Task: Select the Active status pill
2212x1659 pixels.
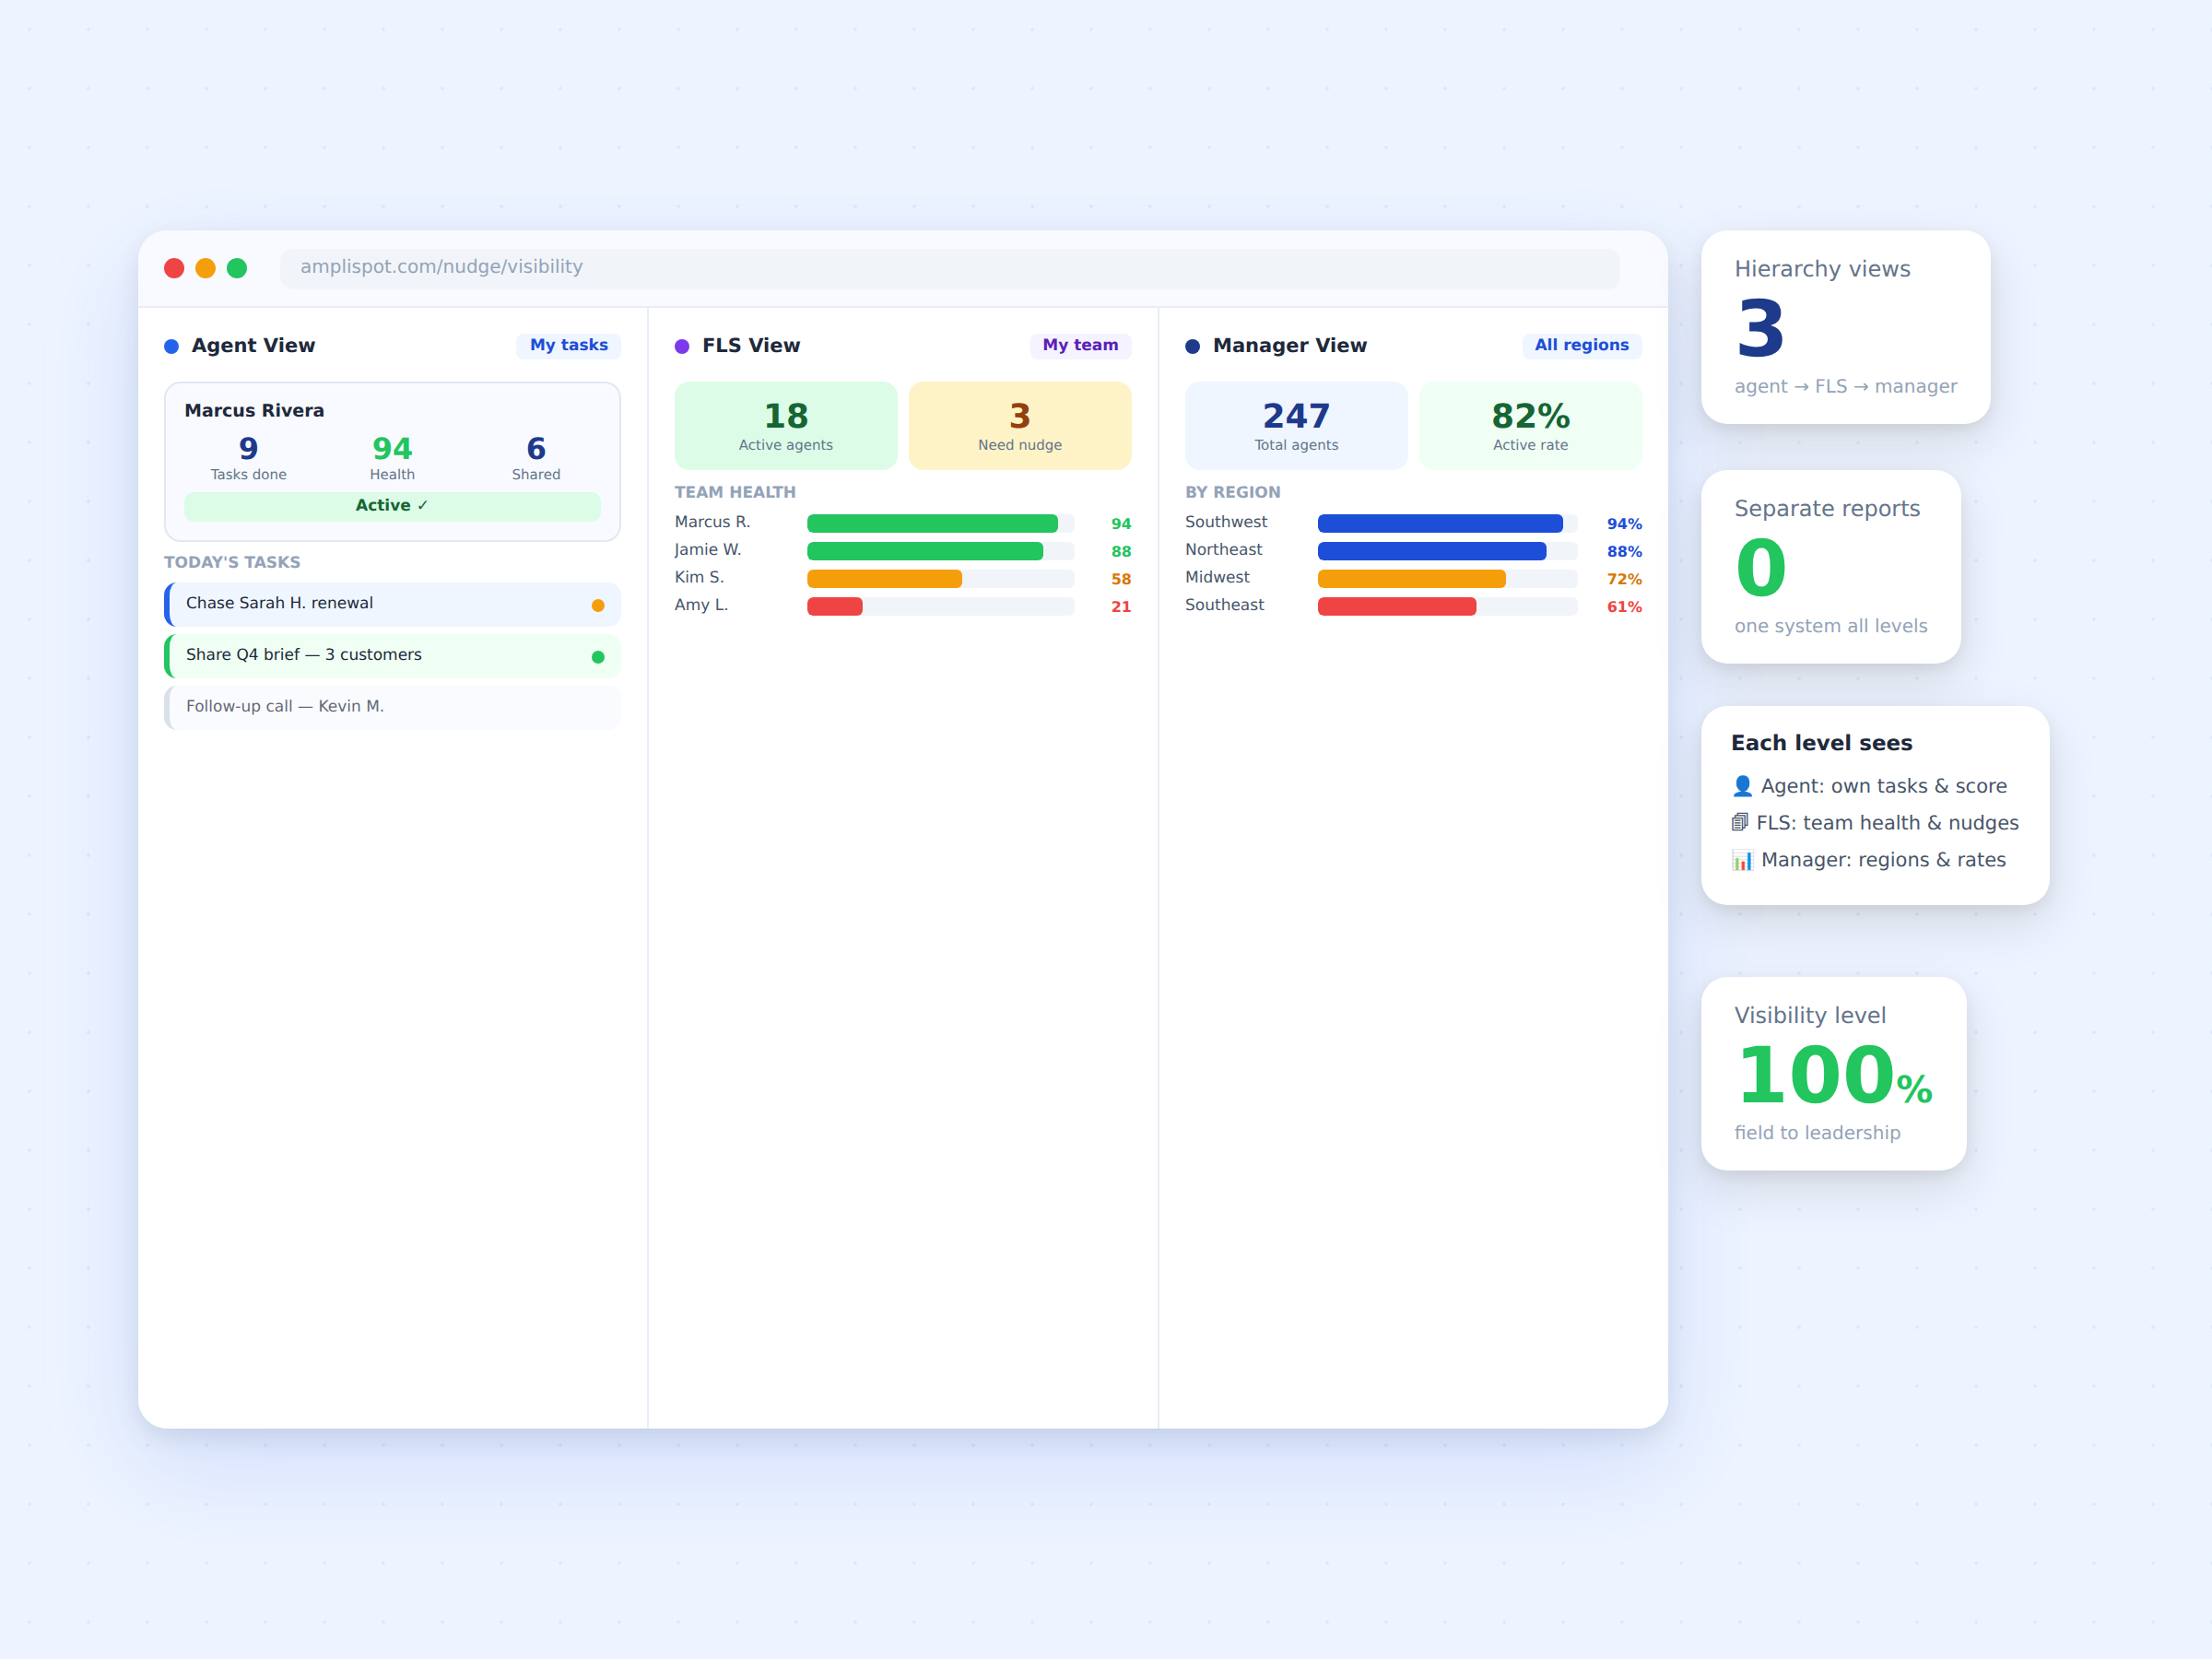Action: (392, 505)
